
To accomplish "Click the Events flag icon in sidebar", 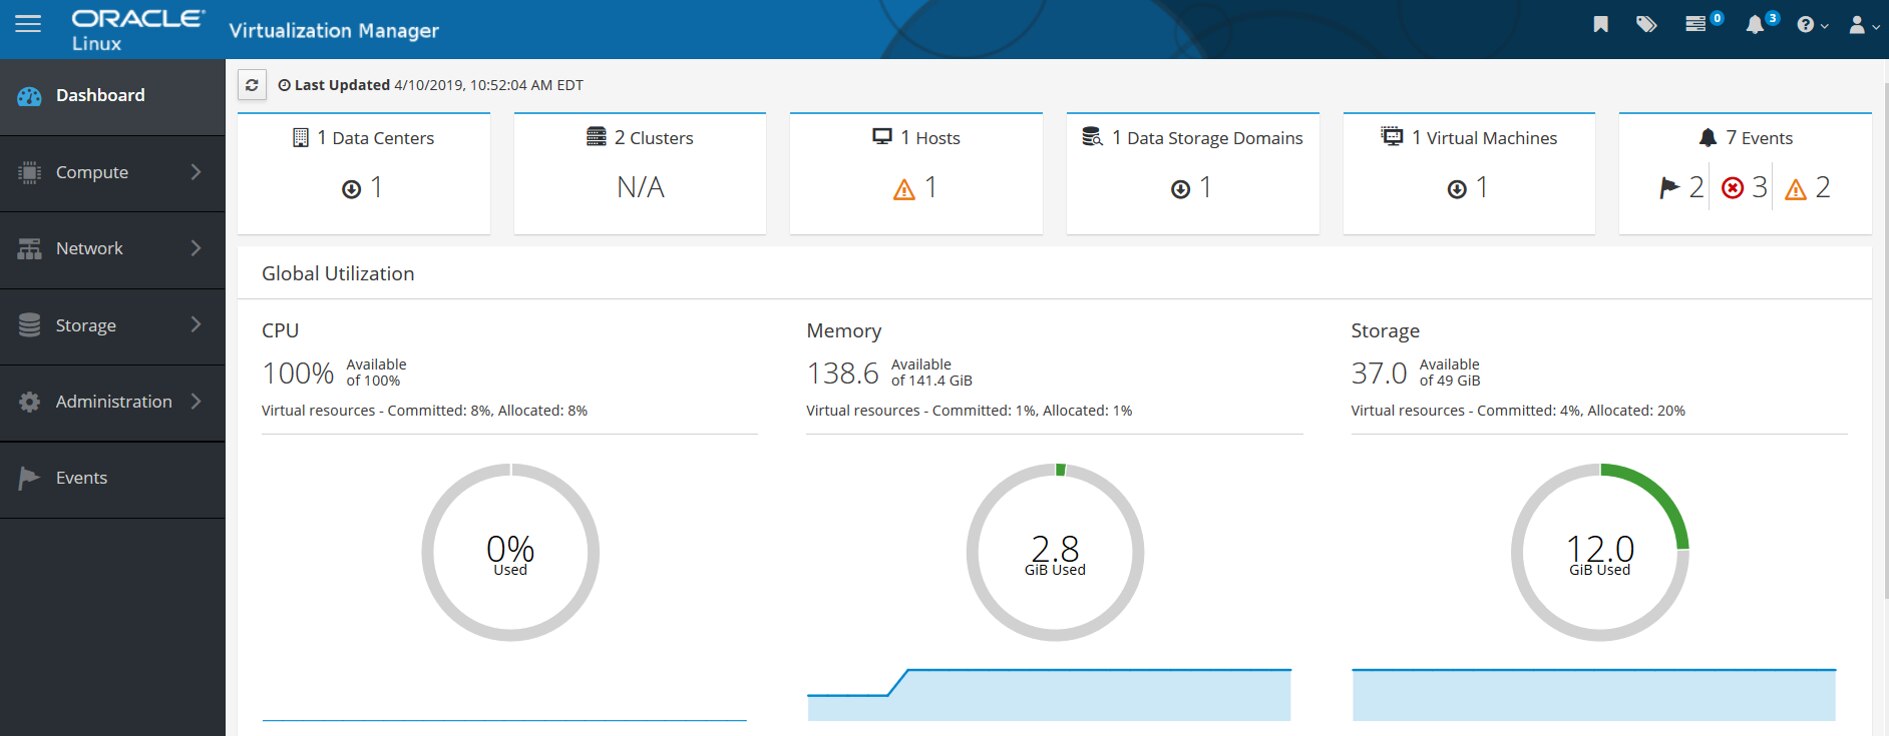I will (x=29, y=478).
